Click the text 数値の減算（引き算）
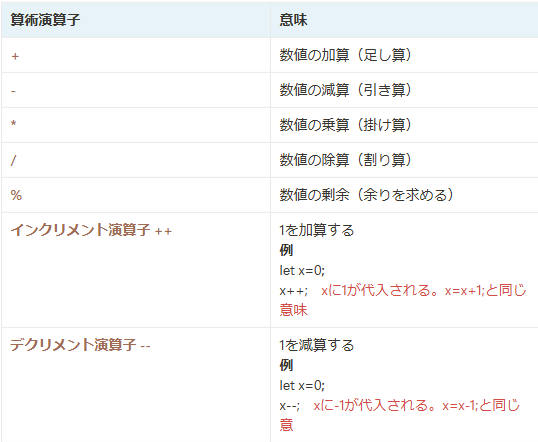538x442 pixels. pos(346,90)
